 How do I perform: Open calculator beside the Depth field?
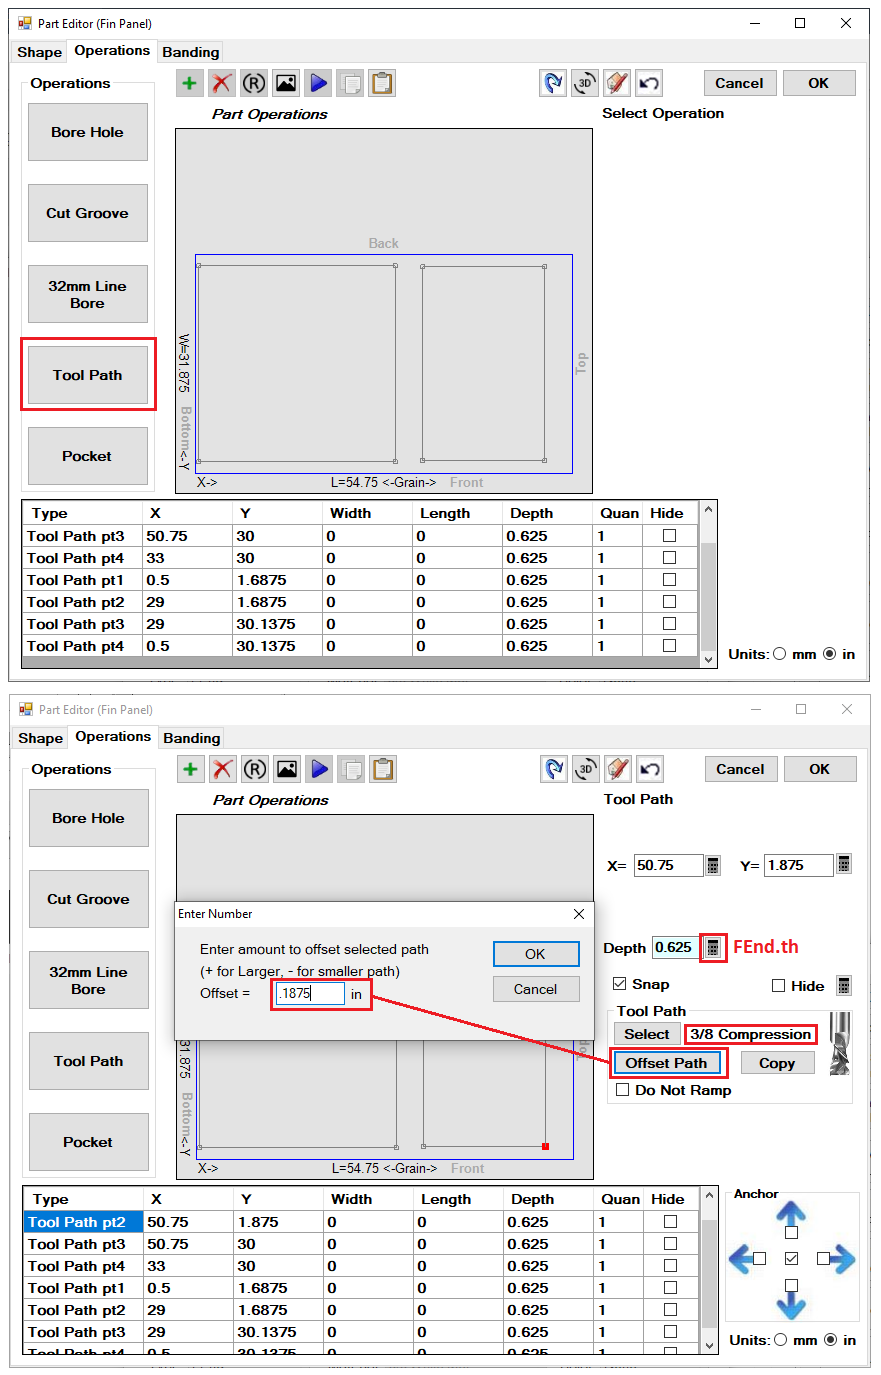click(713, 947)
